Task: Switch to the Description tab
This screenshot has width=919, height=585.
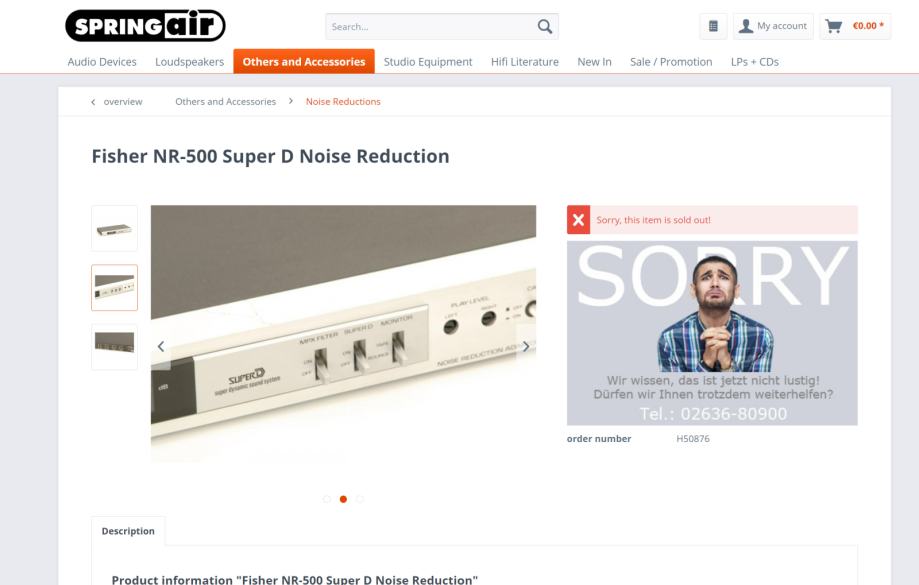Action: [x=128, y=531]
